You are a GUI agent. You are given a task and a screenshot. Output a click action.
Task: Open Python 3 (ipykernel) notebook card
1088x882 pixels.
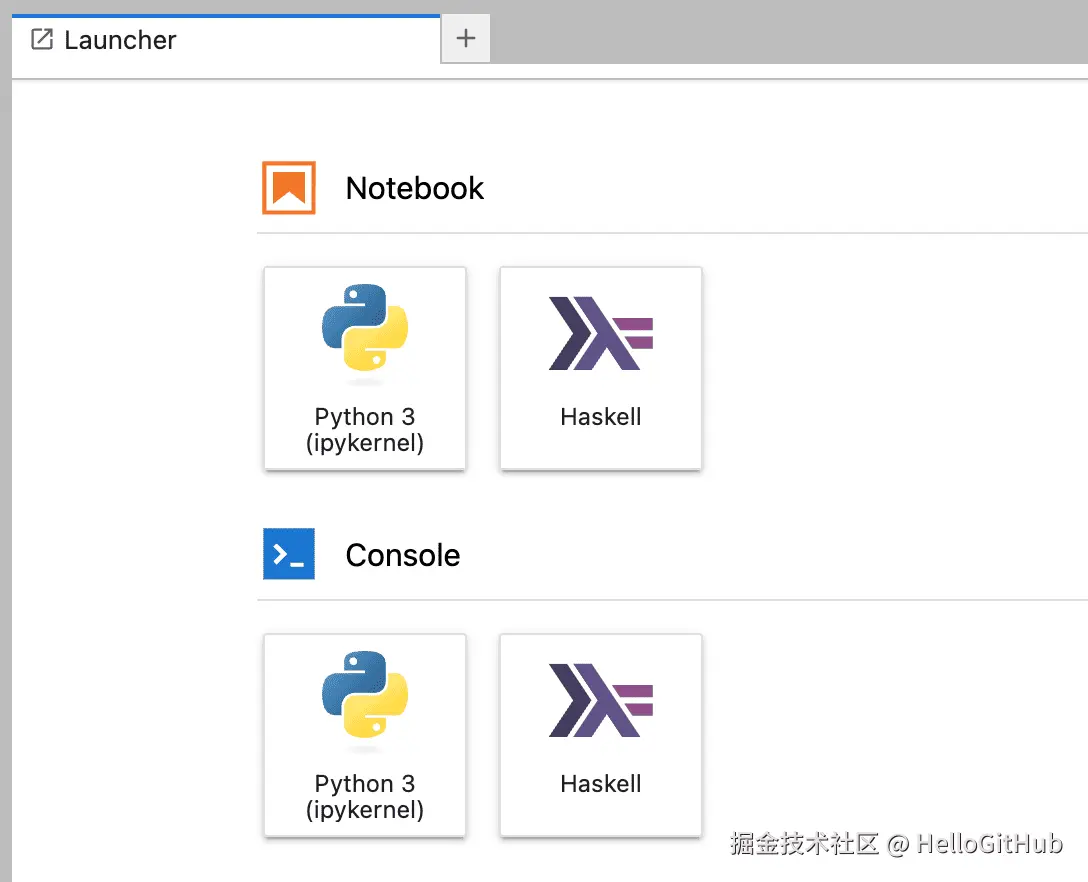pos(365,368)
